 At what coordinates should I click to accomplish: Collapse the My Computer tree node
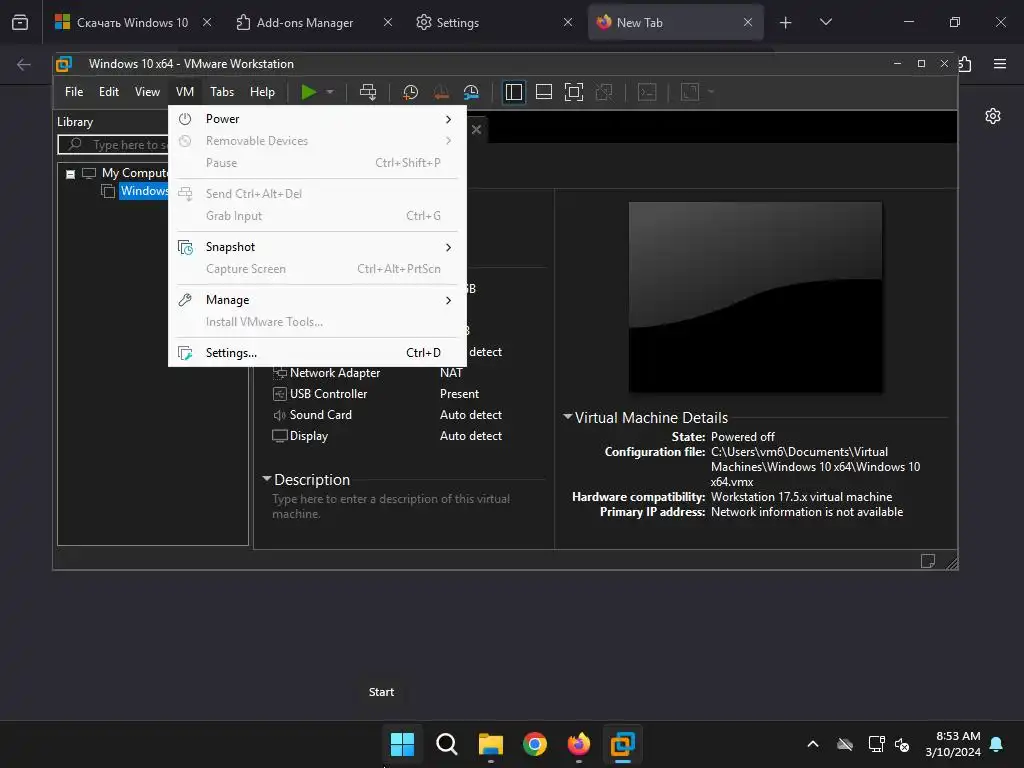click(71, 174)
